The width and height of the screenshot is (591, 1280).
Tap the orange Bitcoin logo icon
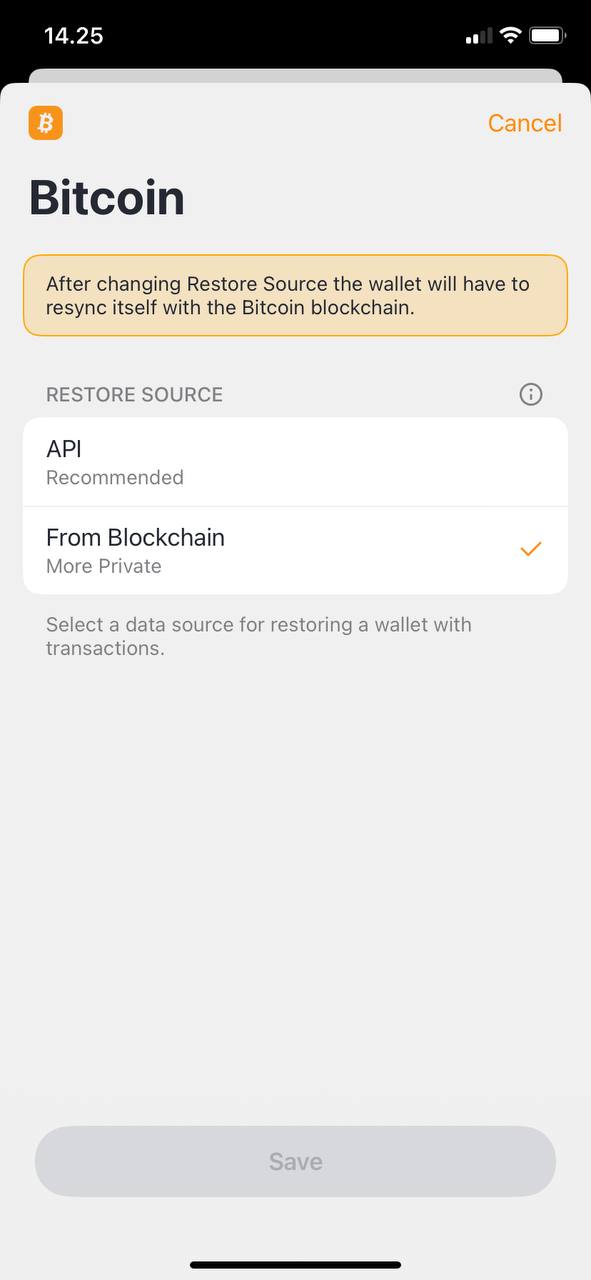46,123
